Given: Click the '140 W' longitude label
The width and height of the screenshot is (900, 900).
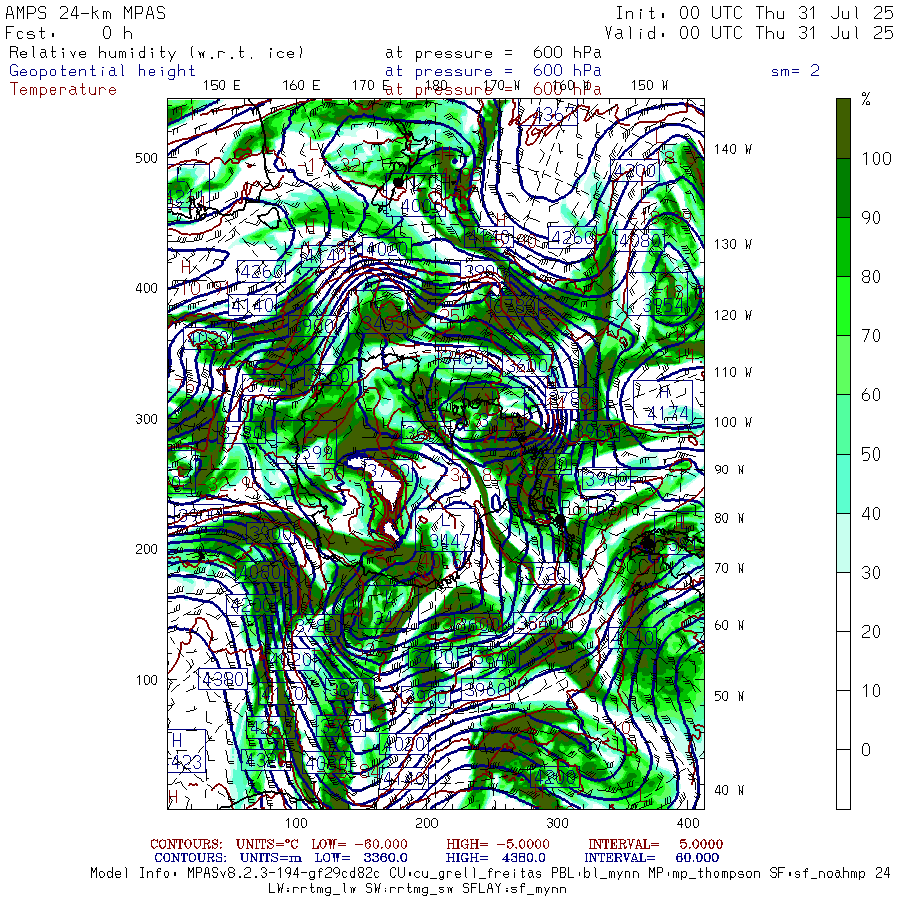Looking at the screenshot, I should (x=732, y=149).
